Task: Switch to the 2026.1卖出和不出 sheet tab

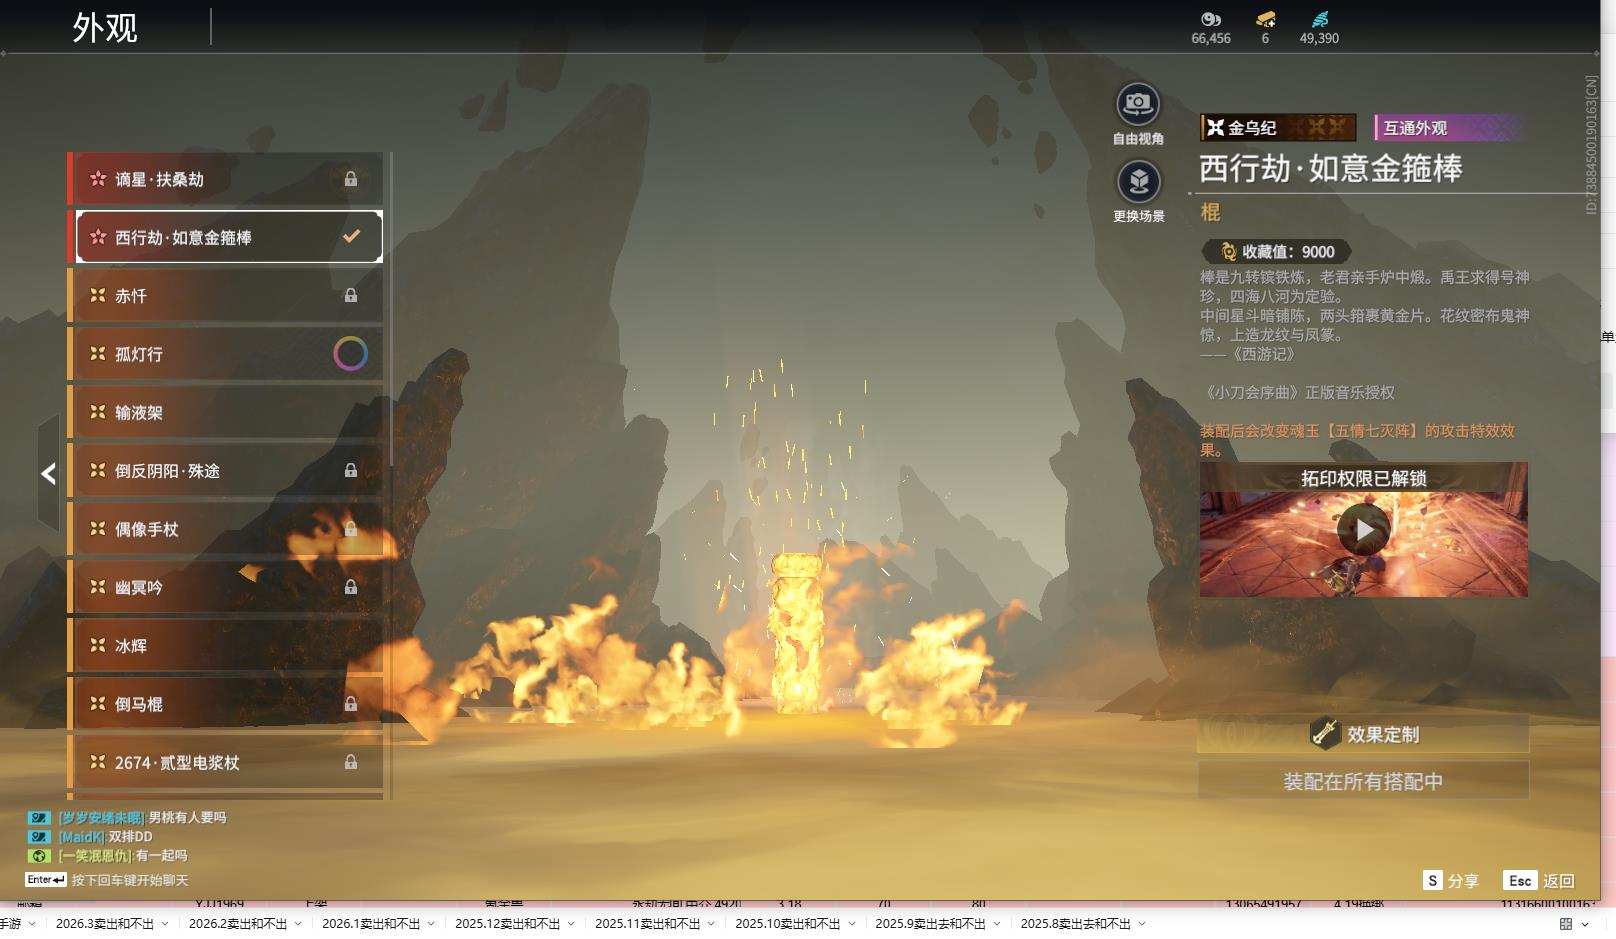Action: pos(370,924)
